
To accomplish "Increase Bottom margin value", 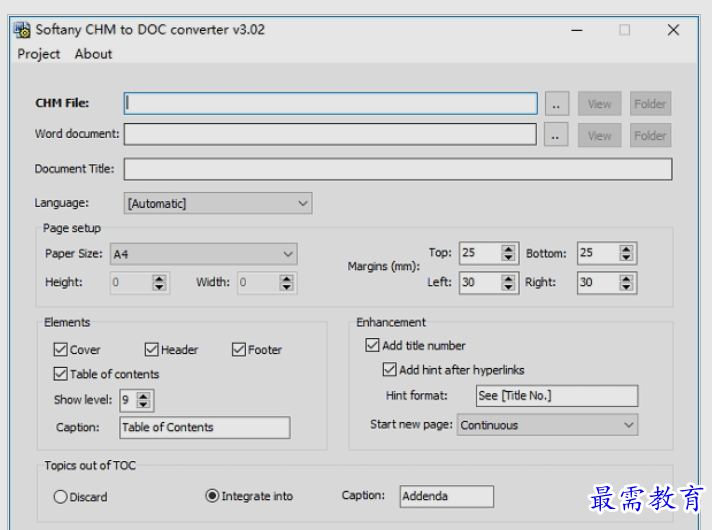I will (626, 249).
